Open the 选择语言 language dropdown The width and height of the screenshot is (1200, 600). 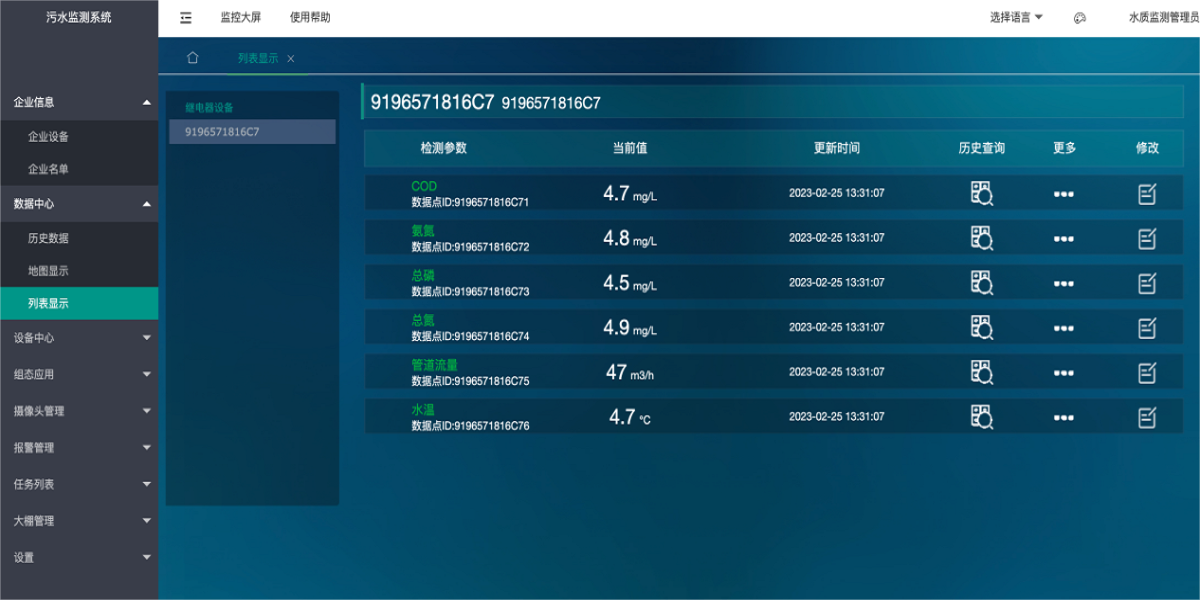(1016, 17)
